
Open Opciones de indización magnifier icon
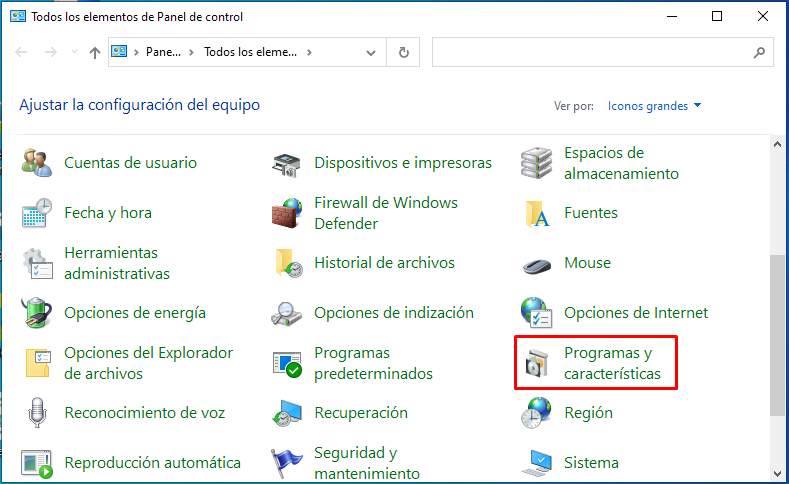pos(286,313)
